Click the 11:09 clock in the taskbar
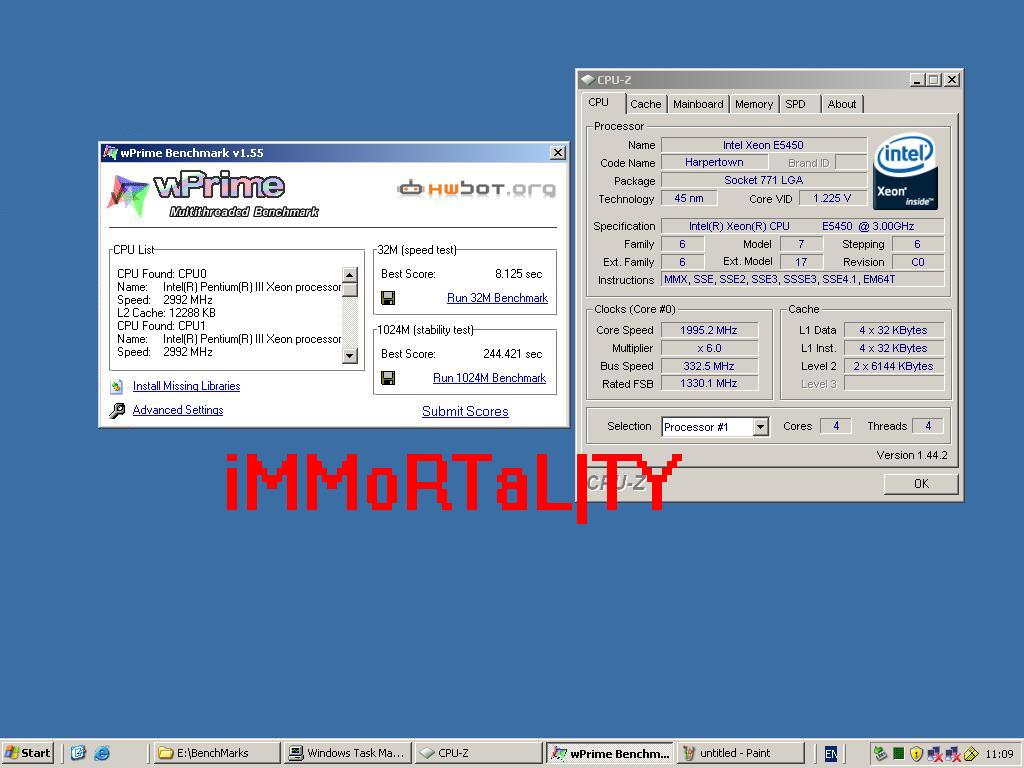 pyautogui.click(x=999, y=754)
